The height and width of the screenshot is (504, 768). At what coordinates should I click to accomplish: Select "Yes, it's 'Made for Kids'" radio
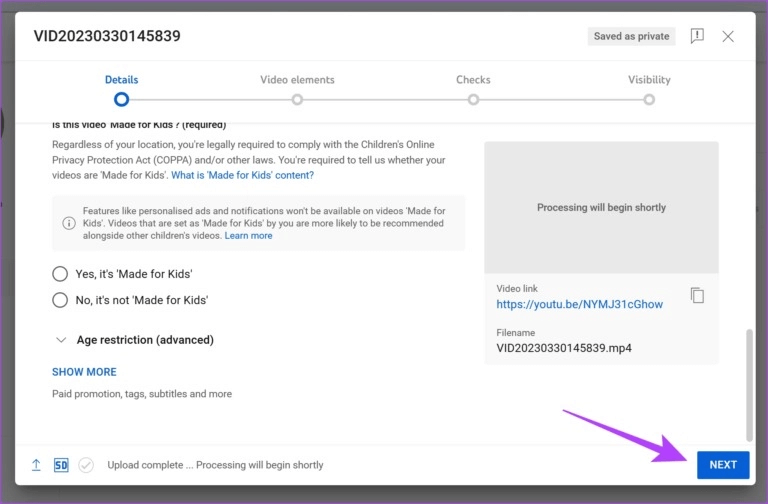click(60, 274)
